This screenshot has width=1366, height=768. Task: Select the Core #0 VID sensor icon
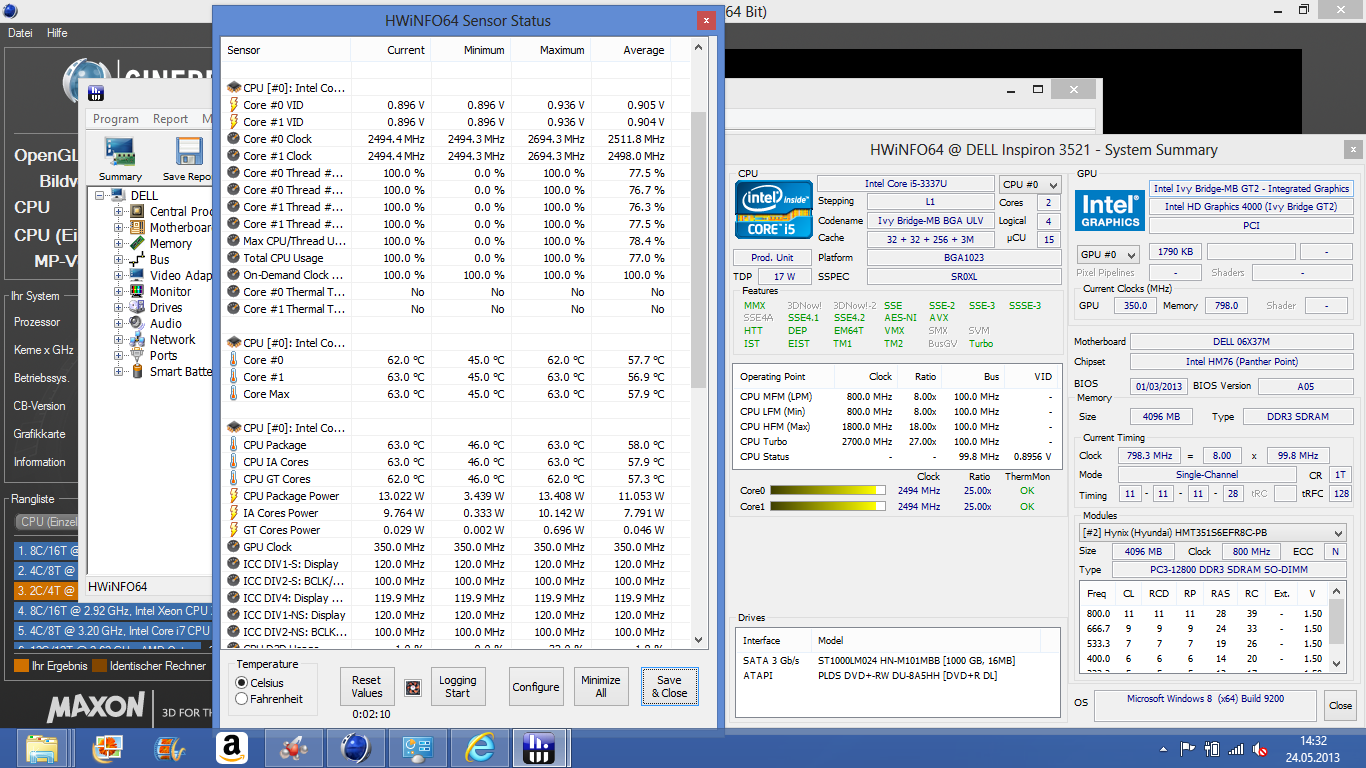pos(234,105)
